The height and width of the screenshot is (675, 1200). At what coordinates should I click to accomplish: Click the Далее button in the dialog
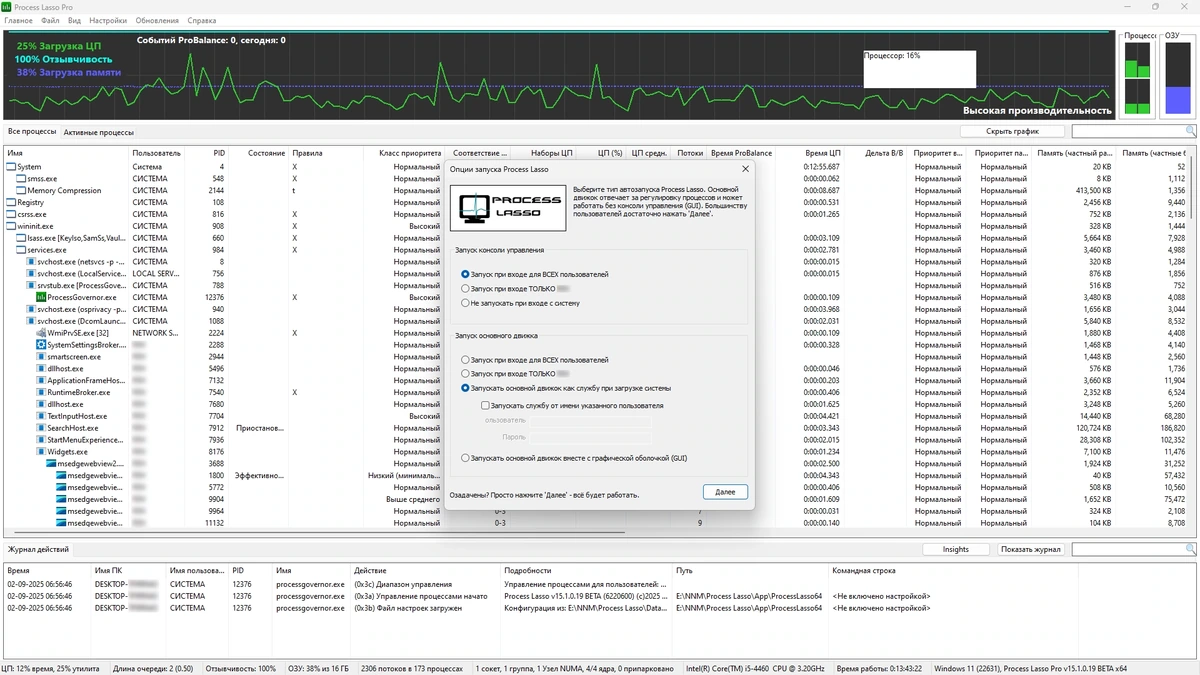(x=725, y=492)
